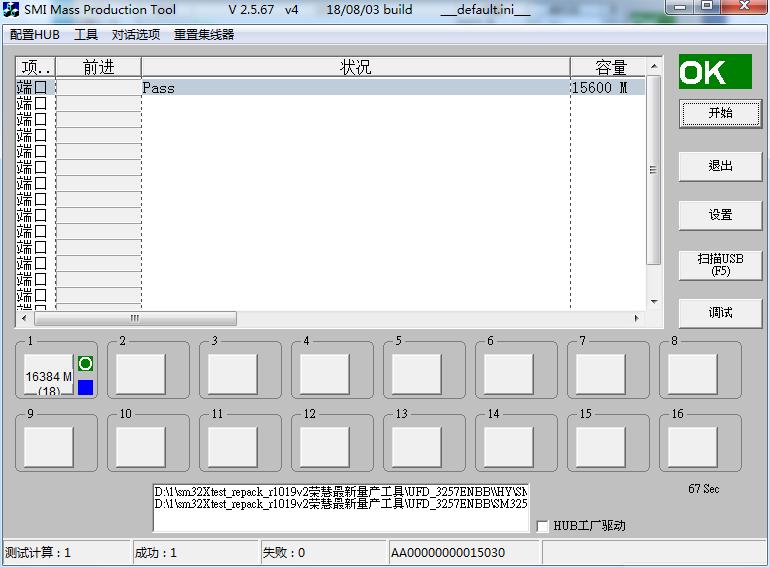Click the 调试 debug button

(720, 313)
